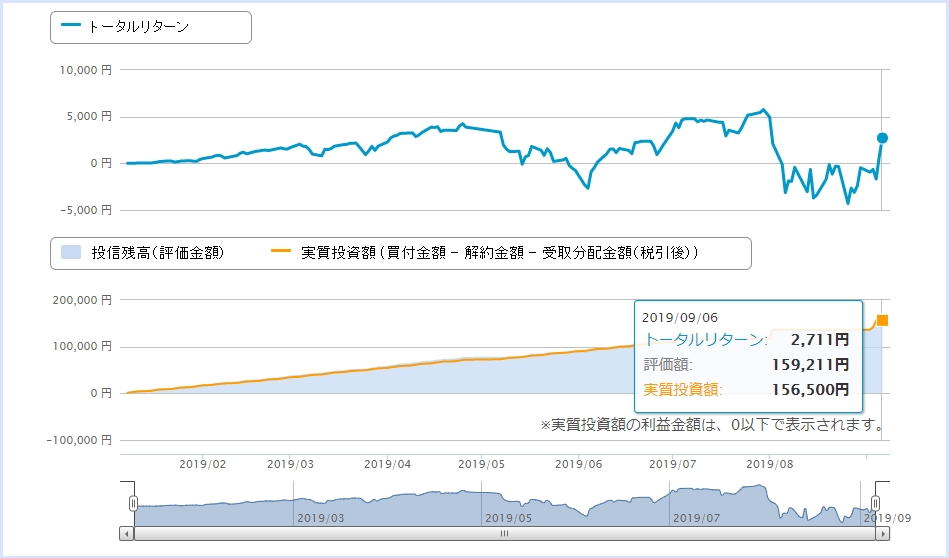Click the 2019/06 x-axis label
Screen dimensions: 949x558
point(579,464)
